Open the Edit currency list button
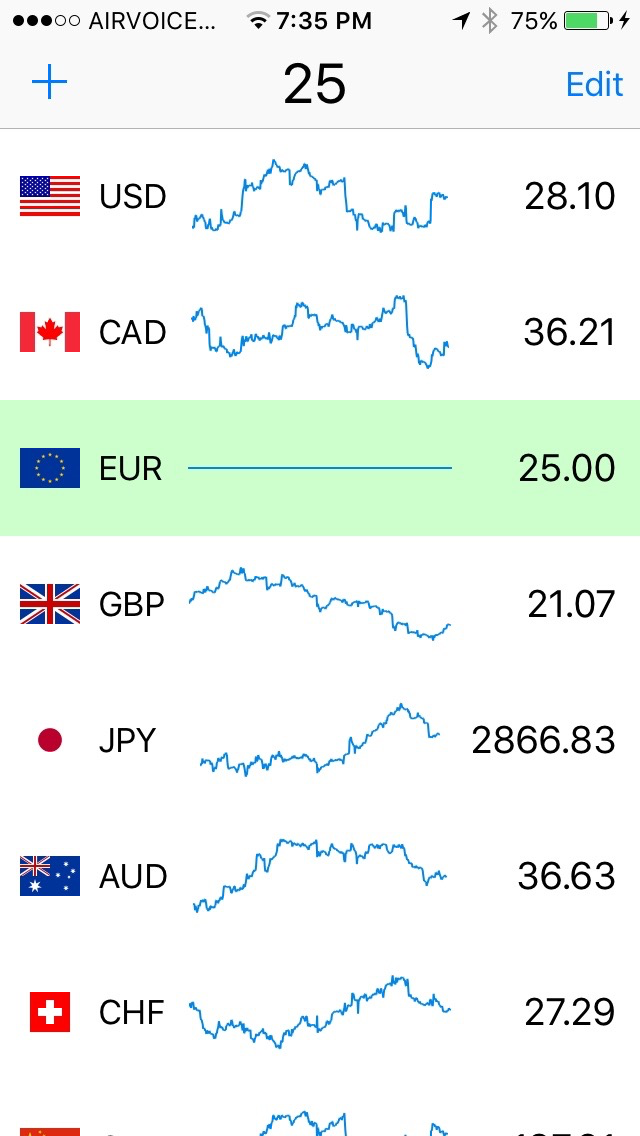This screenshot has width=640, height=1136. pos(594,84)
